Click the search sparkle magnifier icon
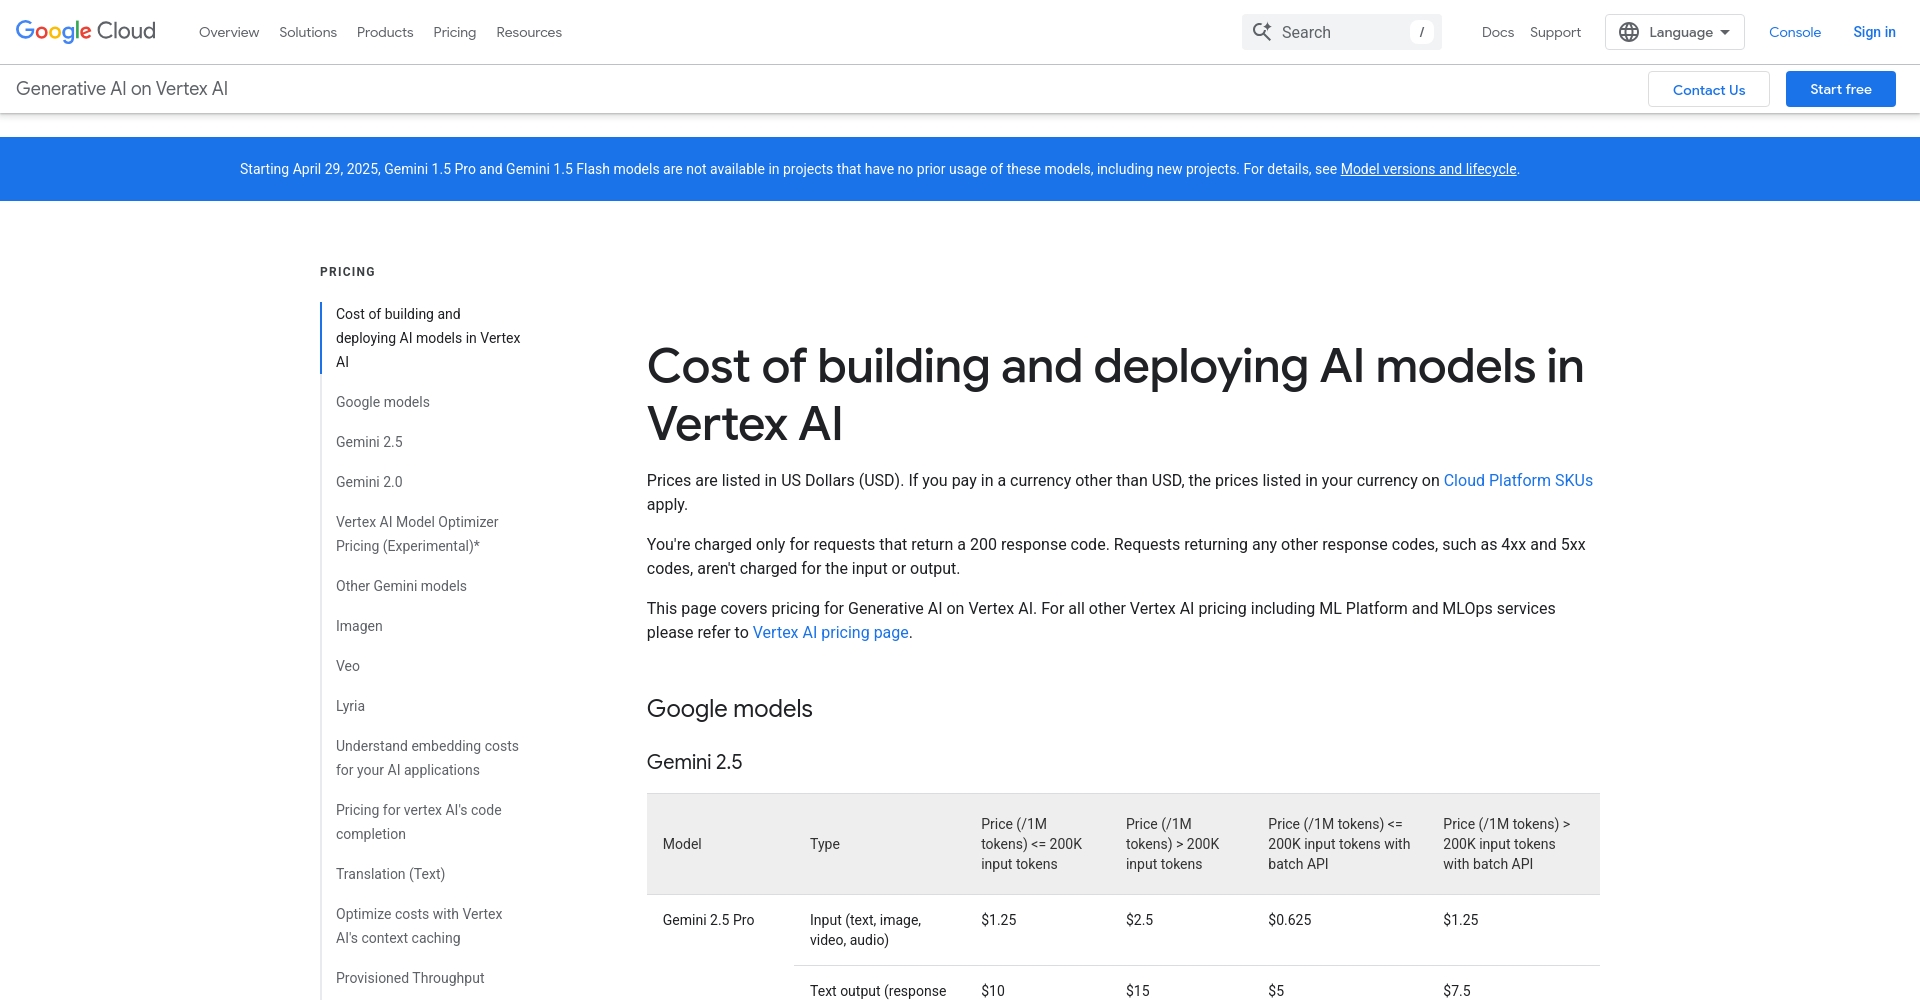The height and width of the screenshot is (1000, 1920). pos(1262,32)
